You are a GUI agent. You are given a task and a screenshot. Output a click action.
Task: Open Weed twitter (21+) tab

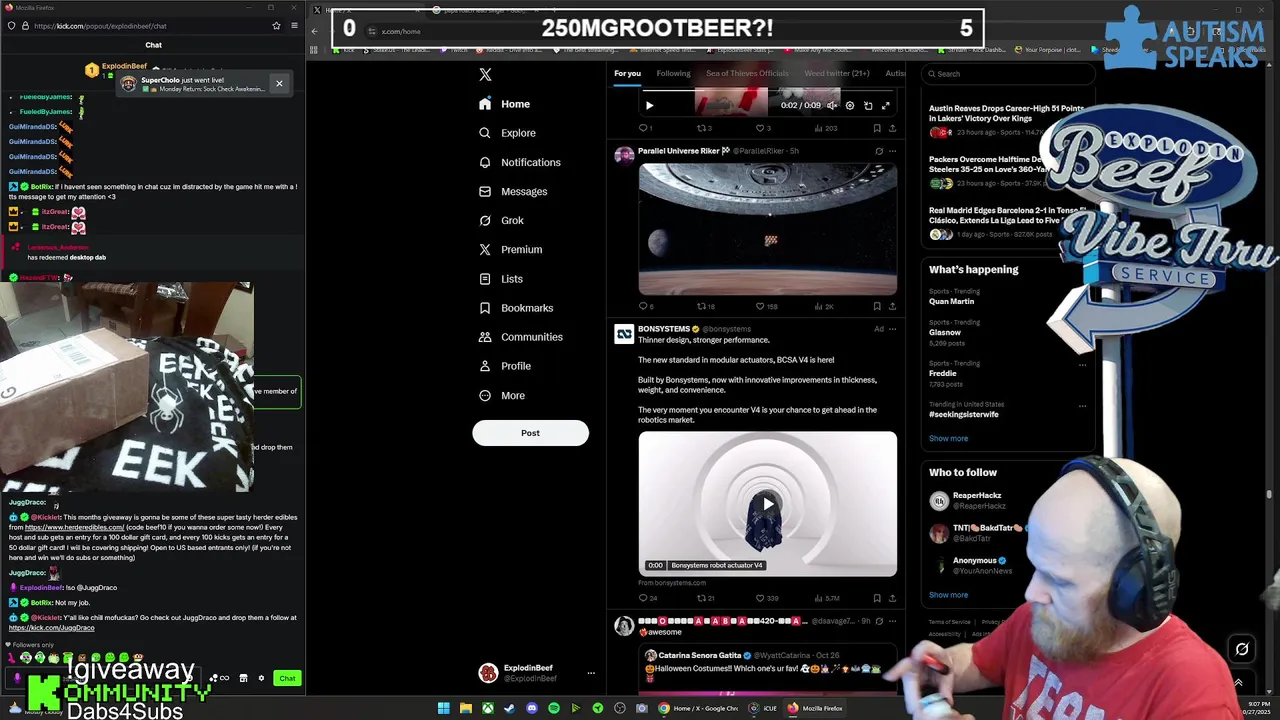pos(837,73)
